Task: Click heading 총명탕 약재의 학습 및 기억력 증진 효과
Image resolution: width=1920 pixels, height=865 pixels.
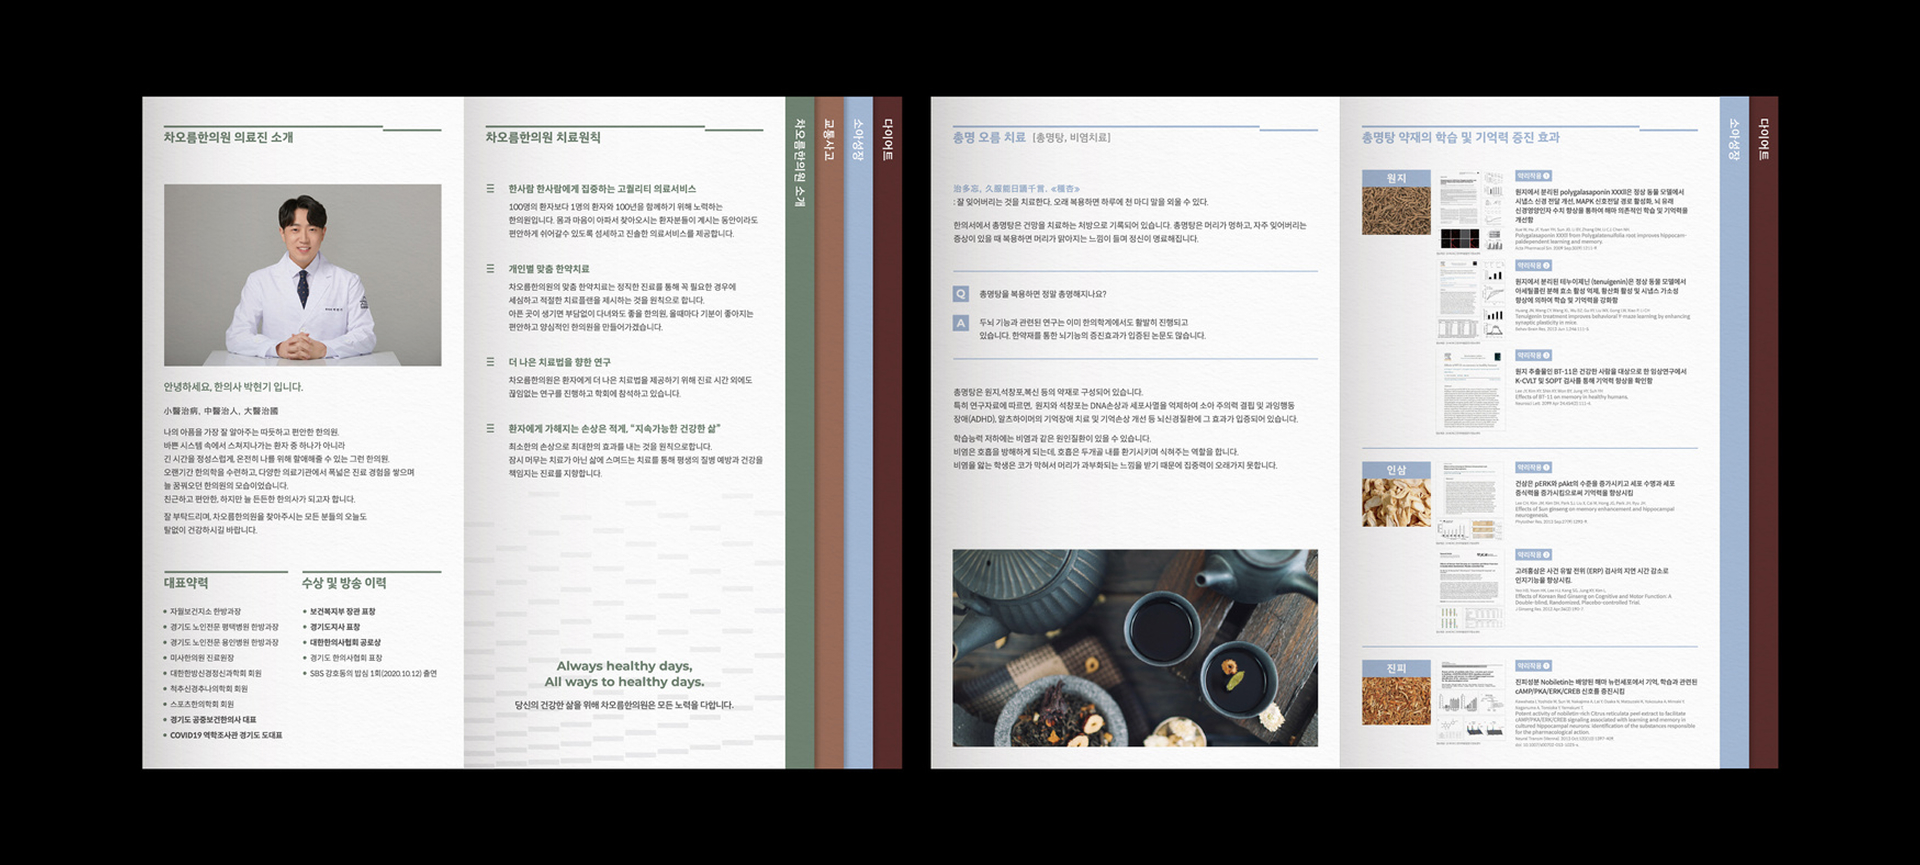Action: click(x=1460, y=137)
